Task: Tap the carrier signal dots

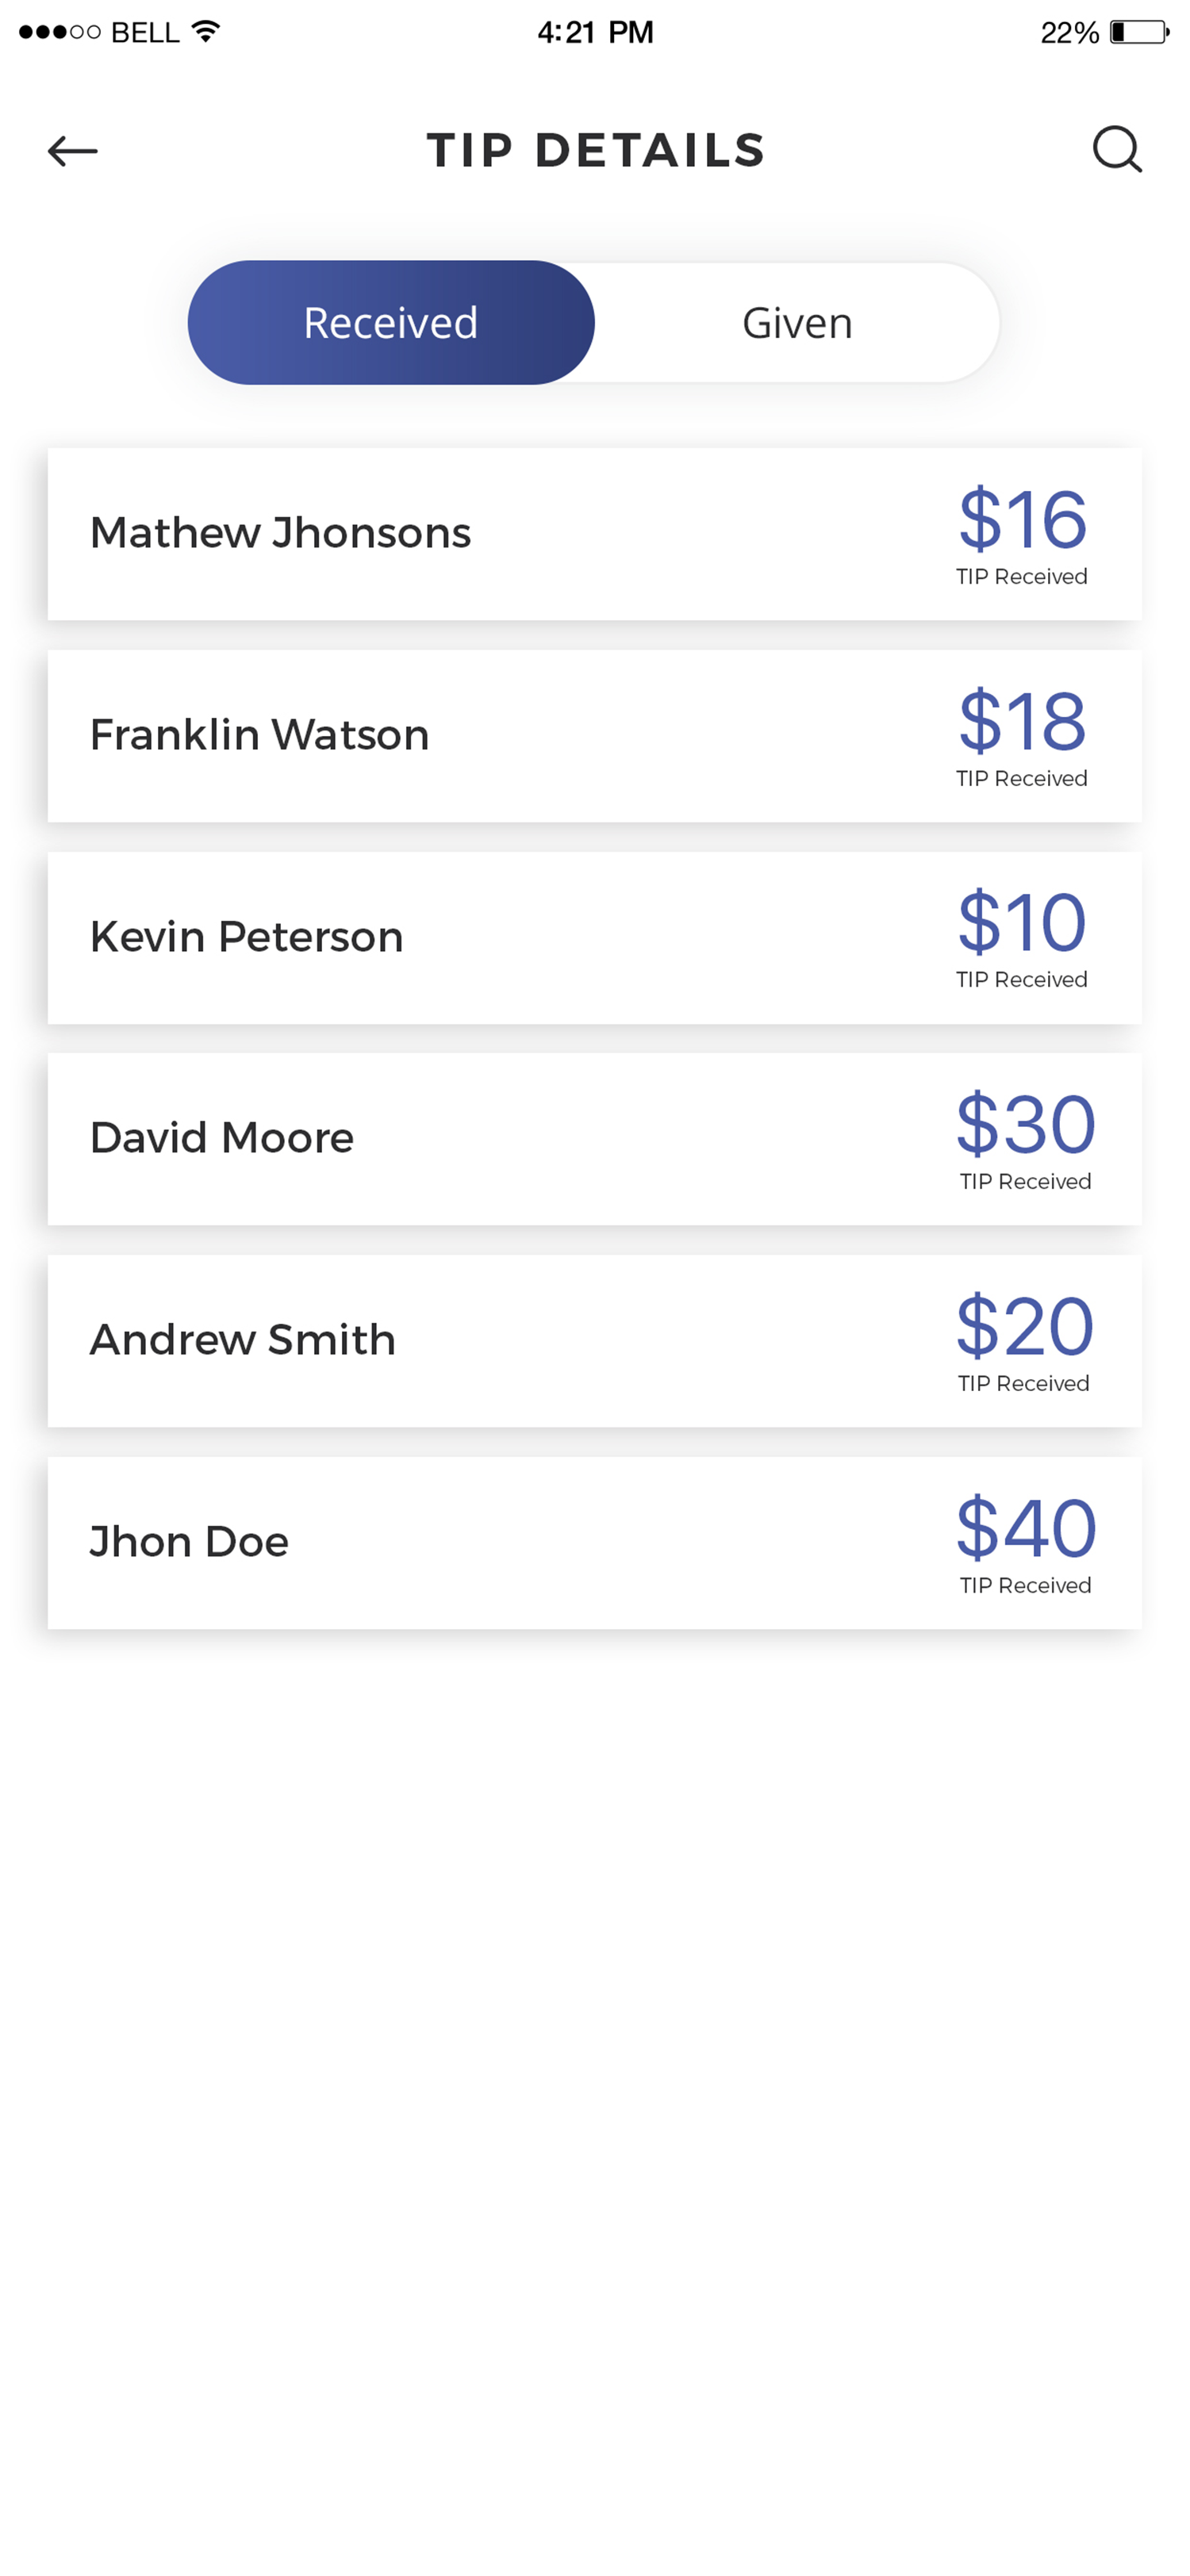Action: point(60,32)
